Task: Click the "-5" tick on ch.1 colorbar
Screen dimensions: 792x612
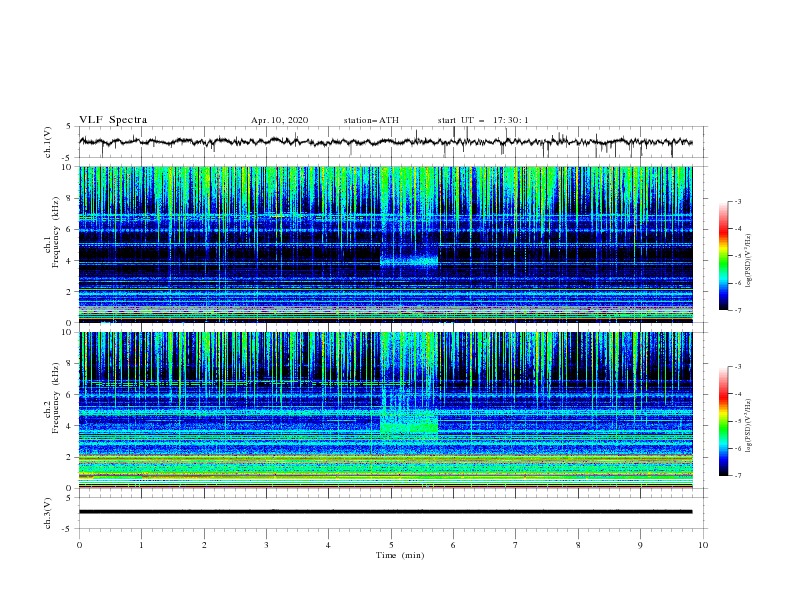Action: 737,256
